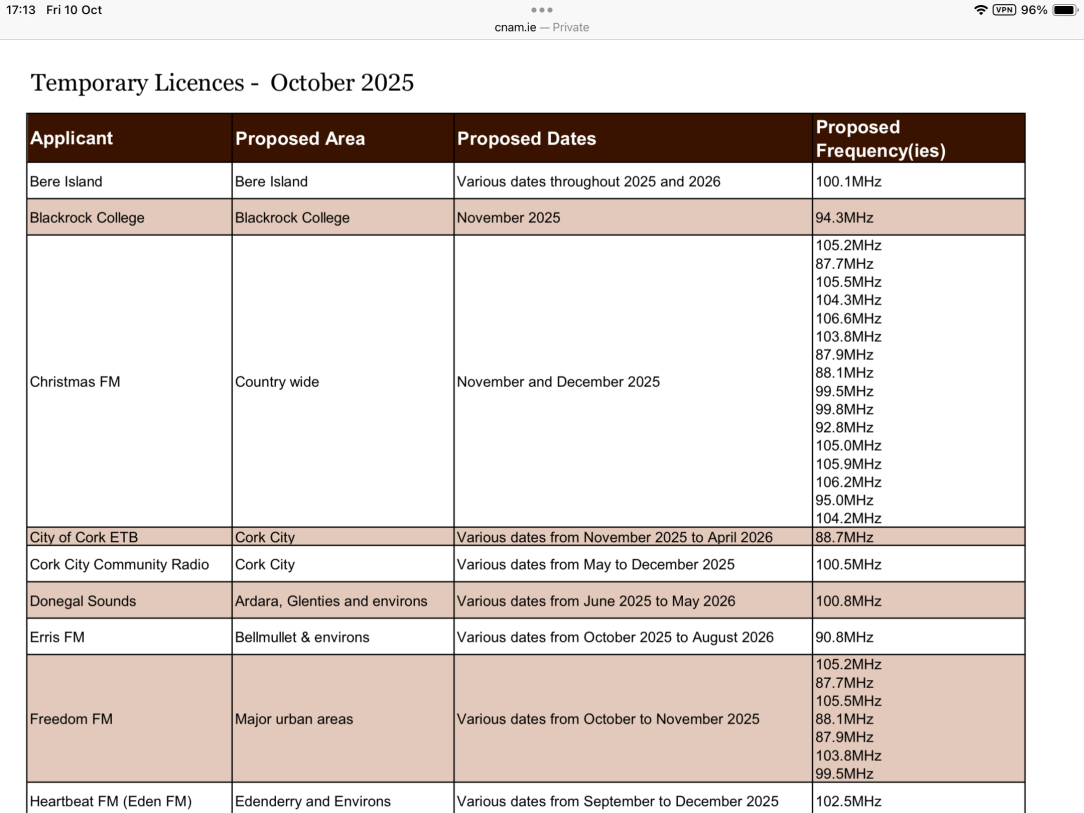Select Ardara, Glenties and environs cell
The image size is (1084, 813).
(343, 601)
